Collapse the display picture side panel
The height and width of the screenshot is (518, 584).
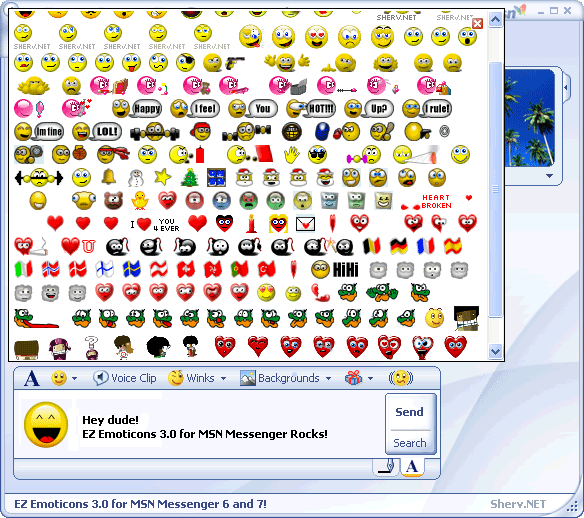[x=566, y=88]
